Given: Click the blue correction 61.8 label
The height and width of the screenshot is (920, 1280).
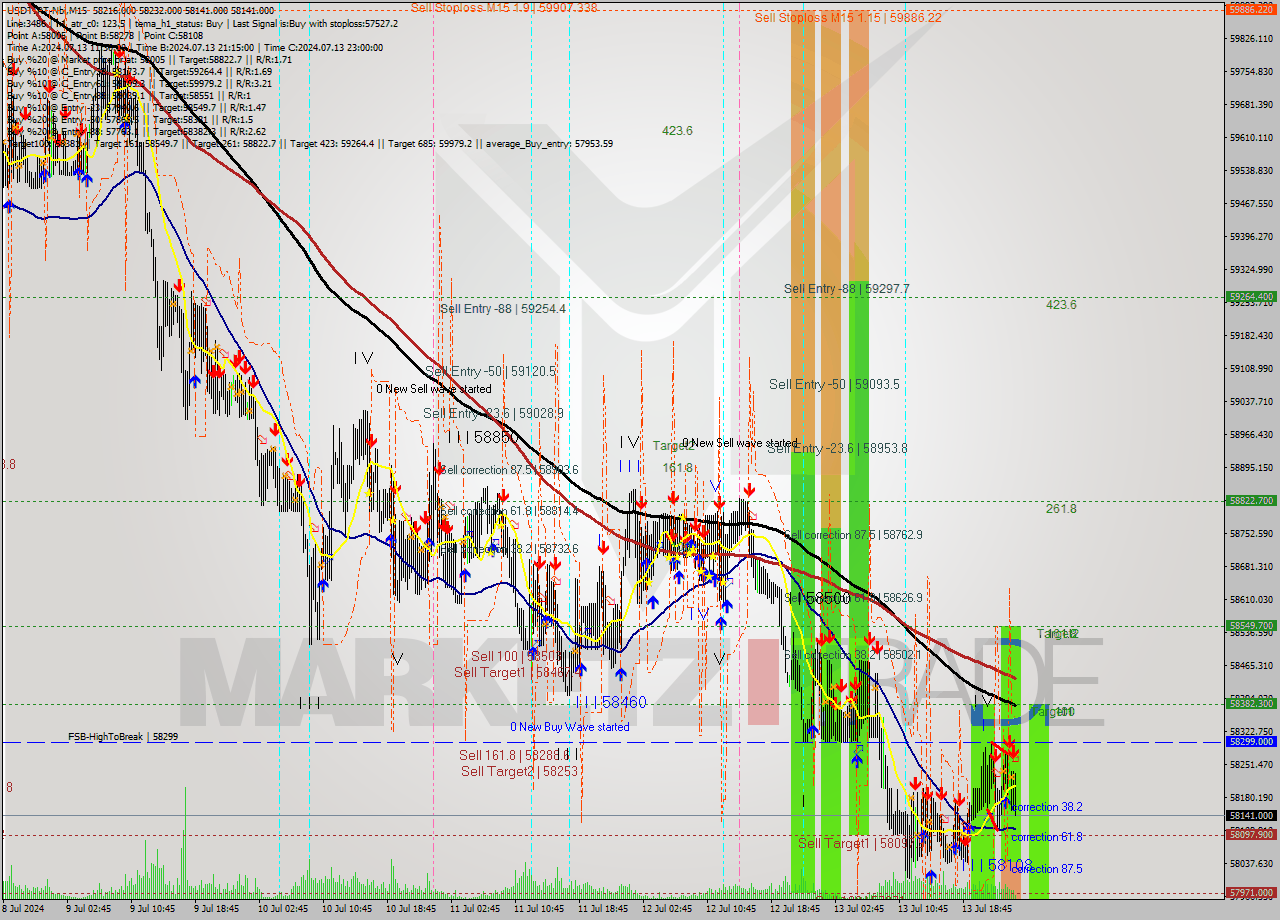Looking at the screenshot, I should pyautogui.click(x=1046, y=837).
